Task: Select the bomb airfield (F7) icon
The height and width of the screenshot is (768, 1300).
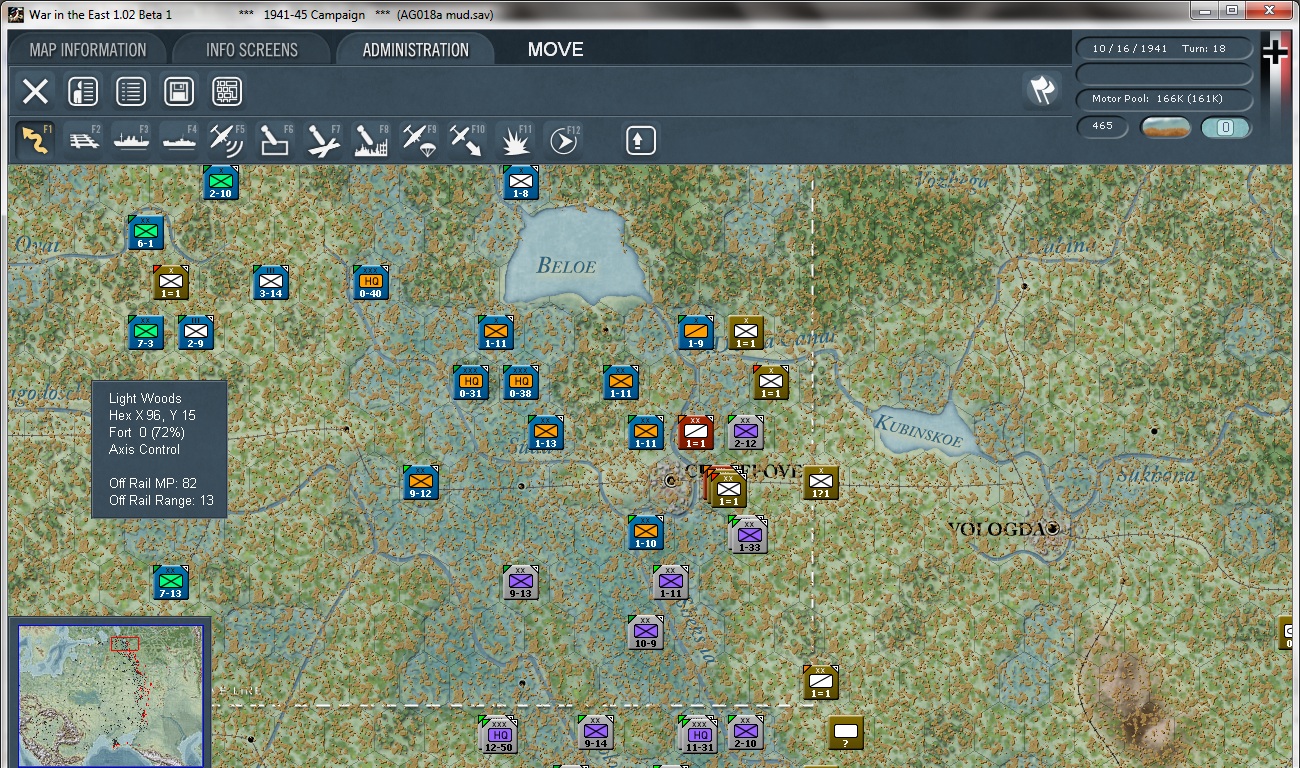Action: [323, 140]
